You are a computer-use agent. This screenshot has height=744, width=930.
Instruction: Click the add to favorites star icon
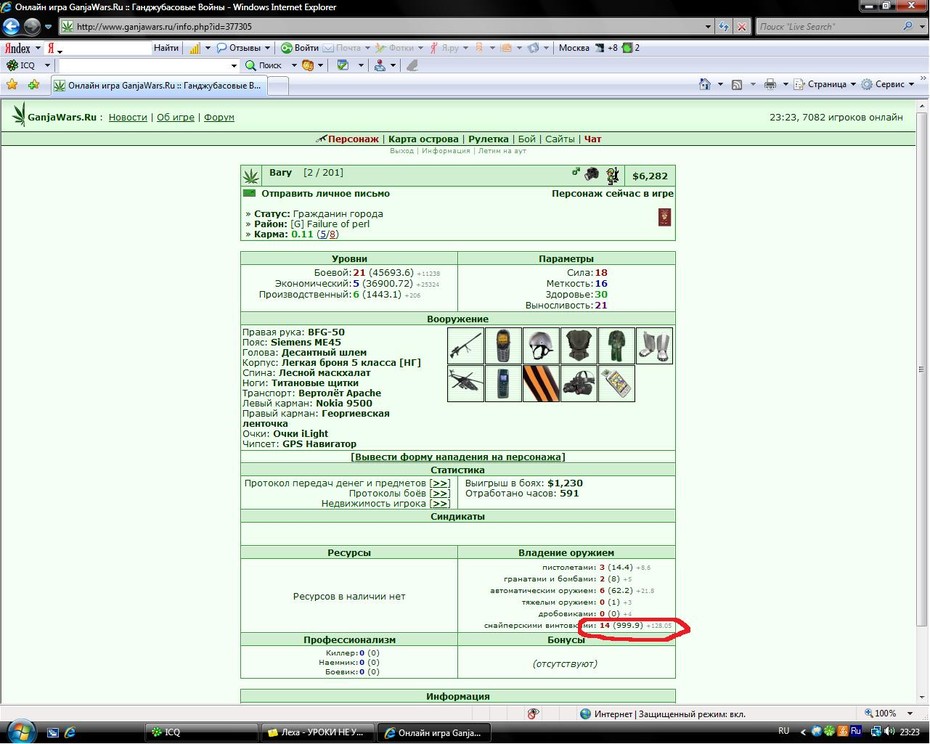(x=33, y=85)
